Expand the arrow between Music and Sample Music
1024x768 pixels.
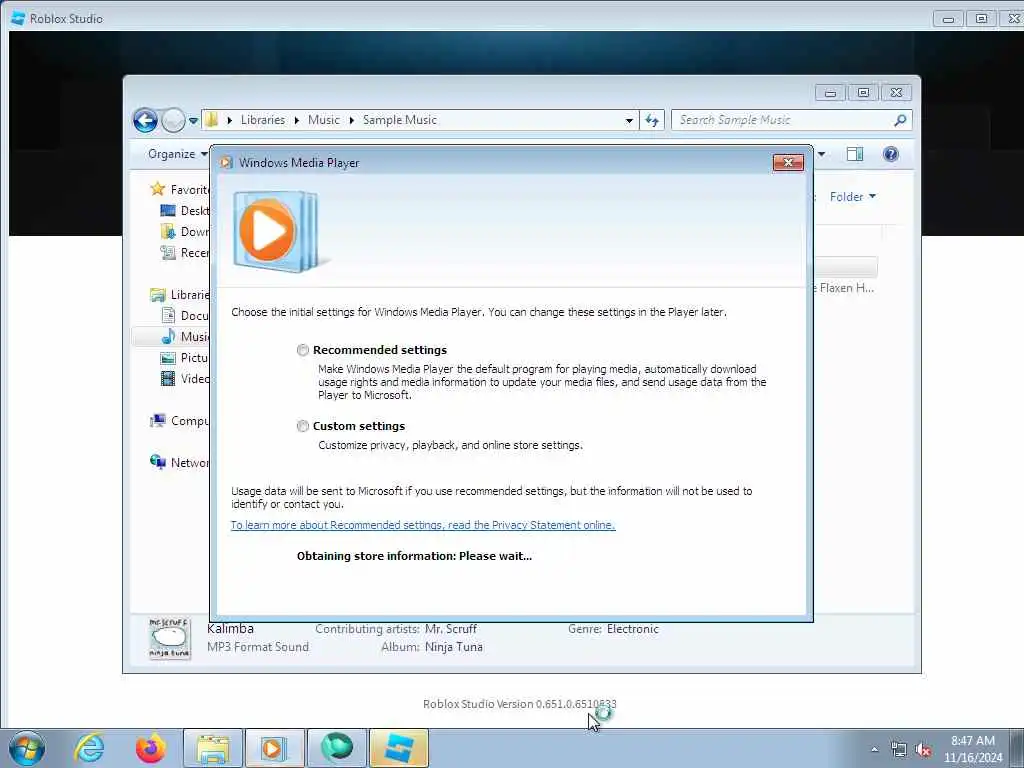click(351, 120)
